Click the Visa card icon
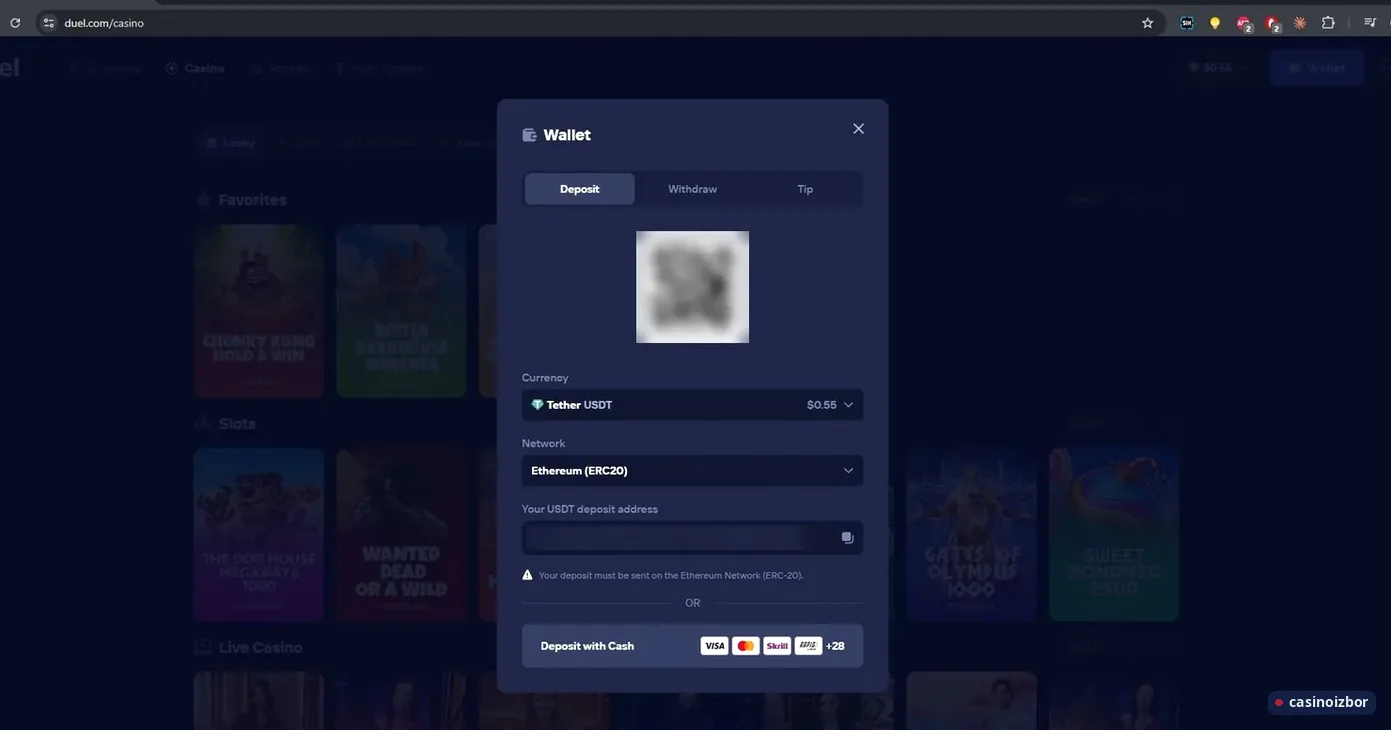Viewport: 1391px width, 730px height. [714, 646]
